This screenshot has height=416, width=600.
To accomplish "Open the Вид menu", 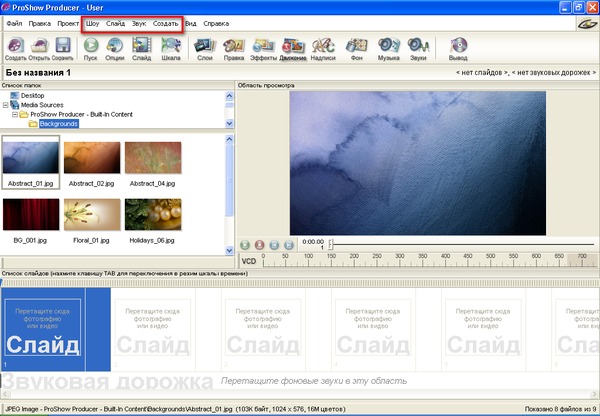I will pyautogui.click(x=191, y=24).
